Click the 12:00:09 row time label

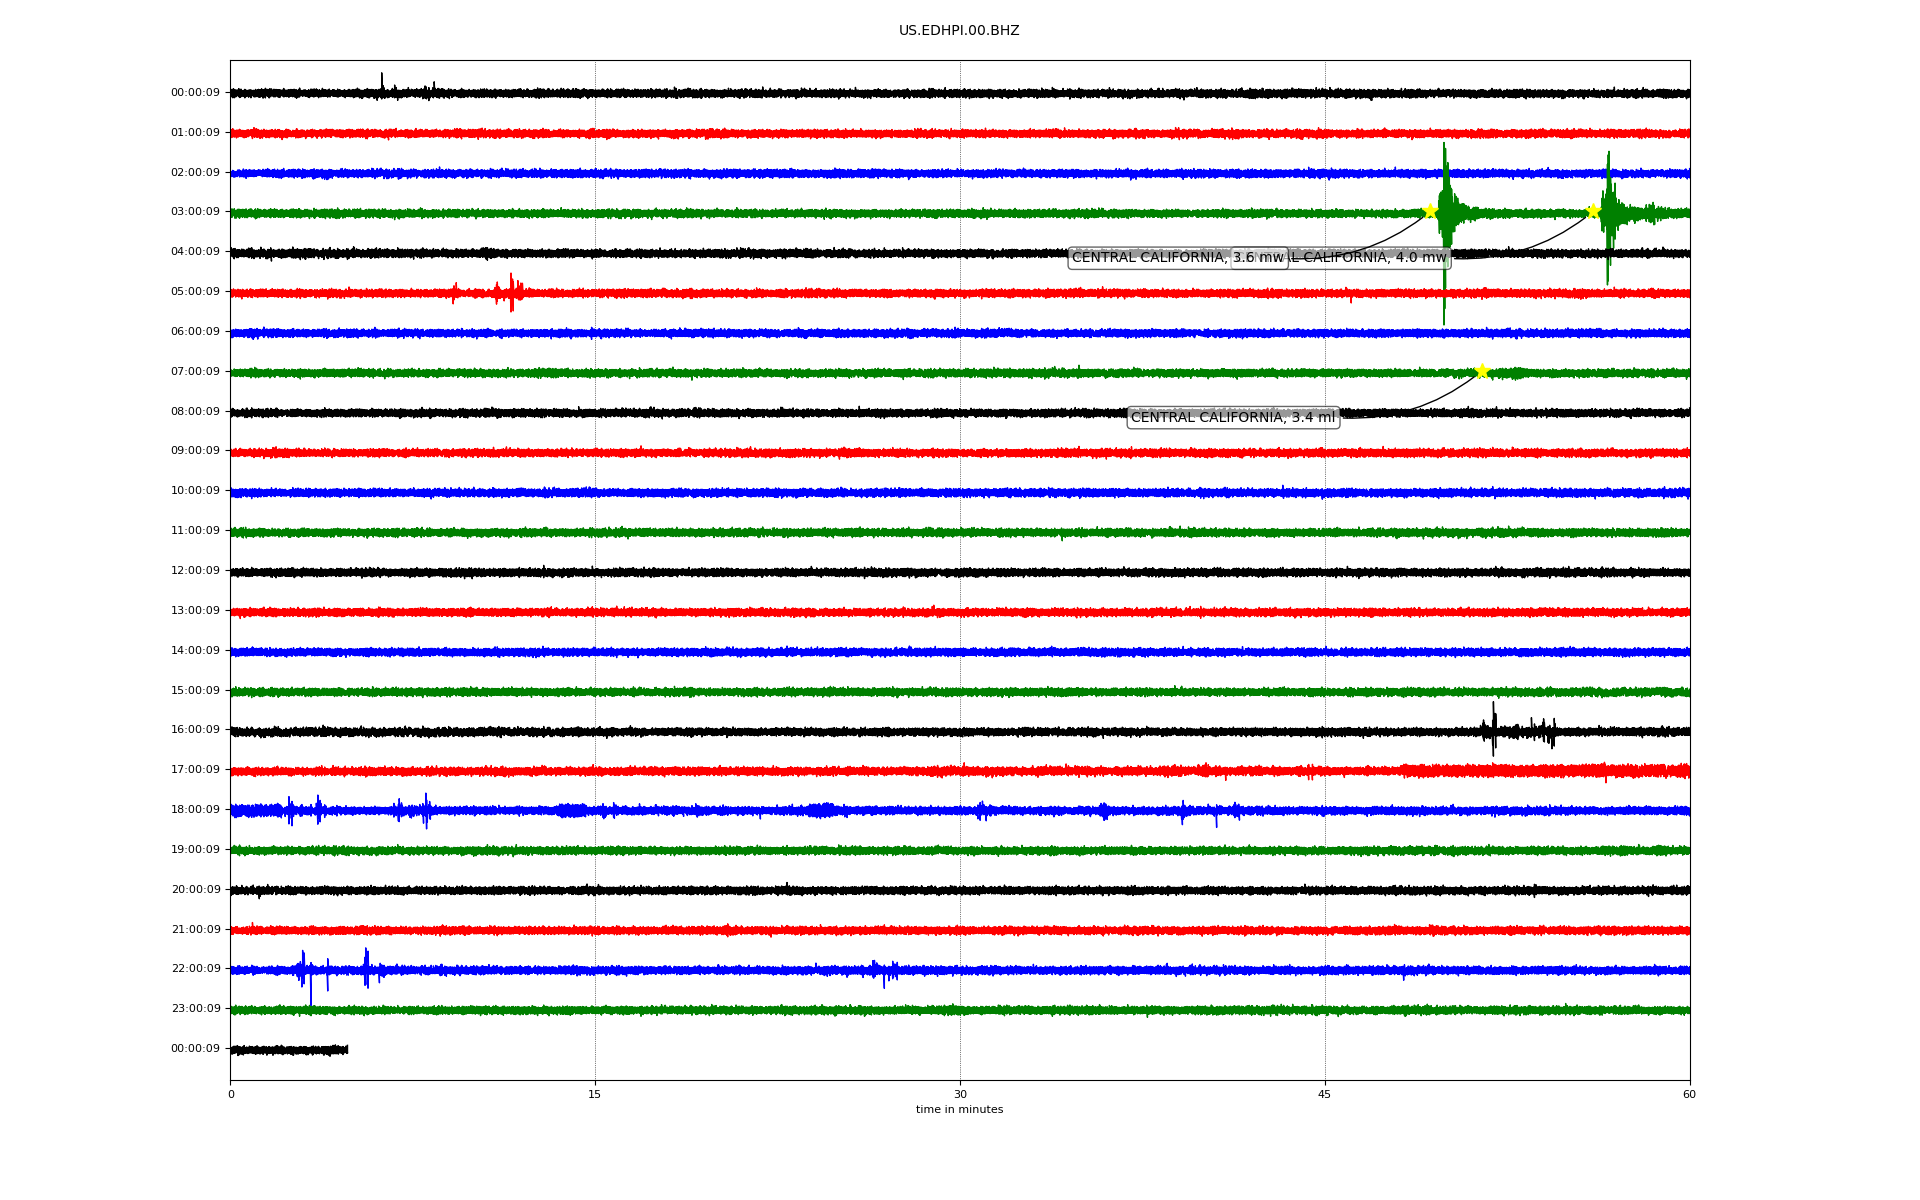click(x=195, y=570)
